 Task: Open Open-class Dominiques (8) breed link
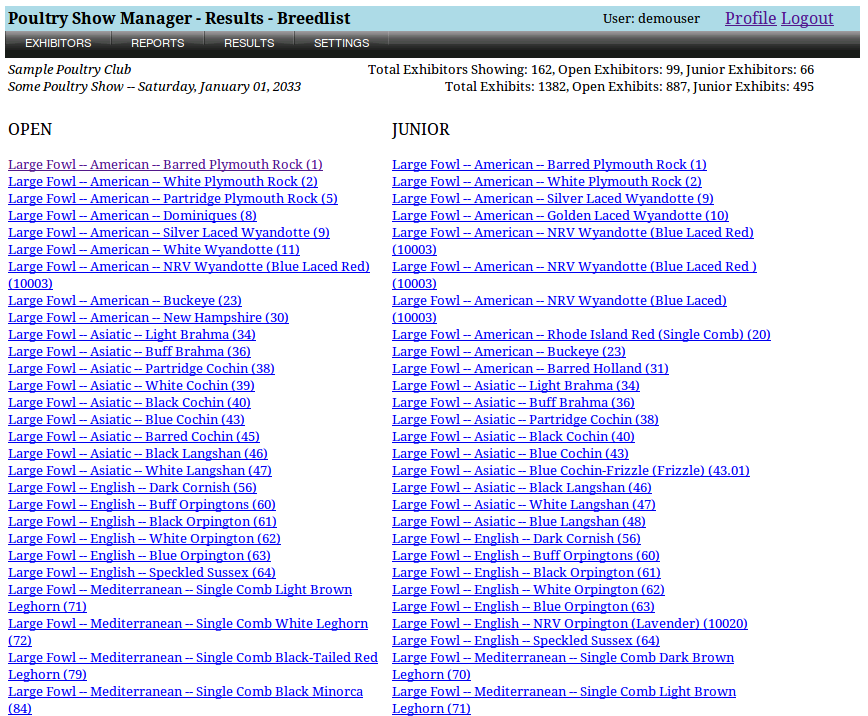click(x=132, y=216)
